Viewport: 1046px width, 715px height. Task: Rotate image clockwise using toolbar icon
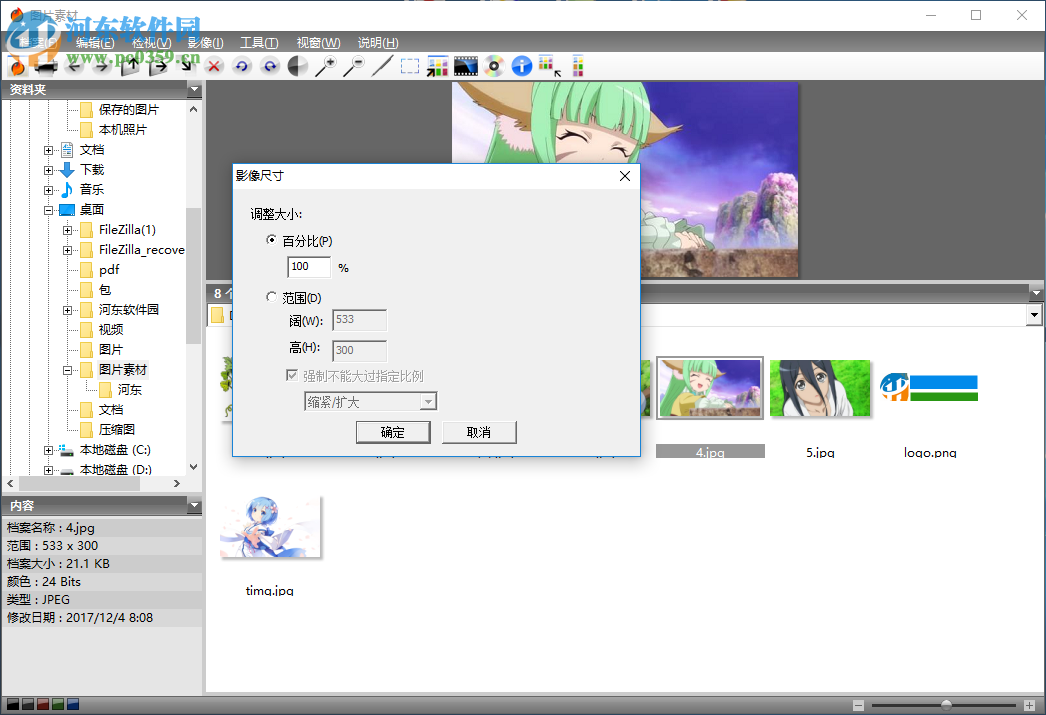point(270,66)
